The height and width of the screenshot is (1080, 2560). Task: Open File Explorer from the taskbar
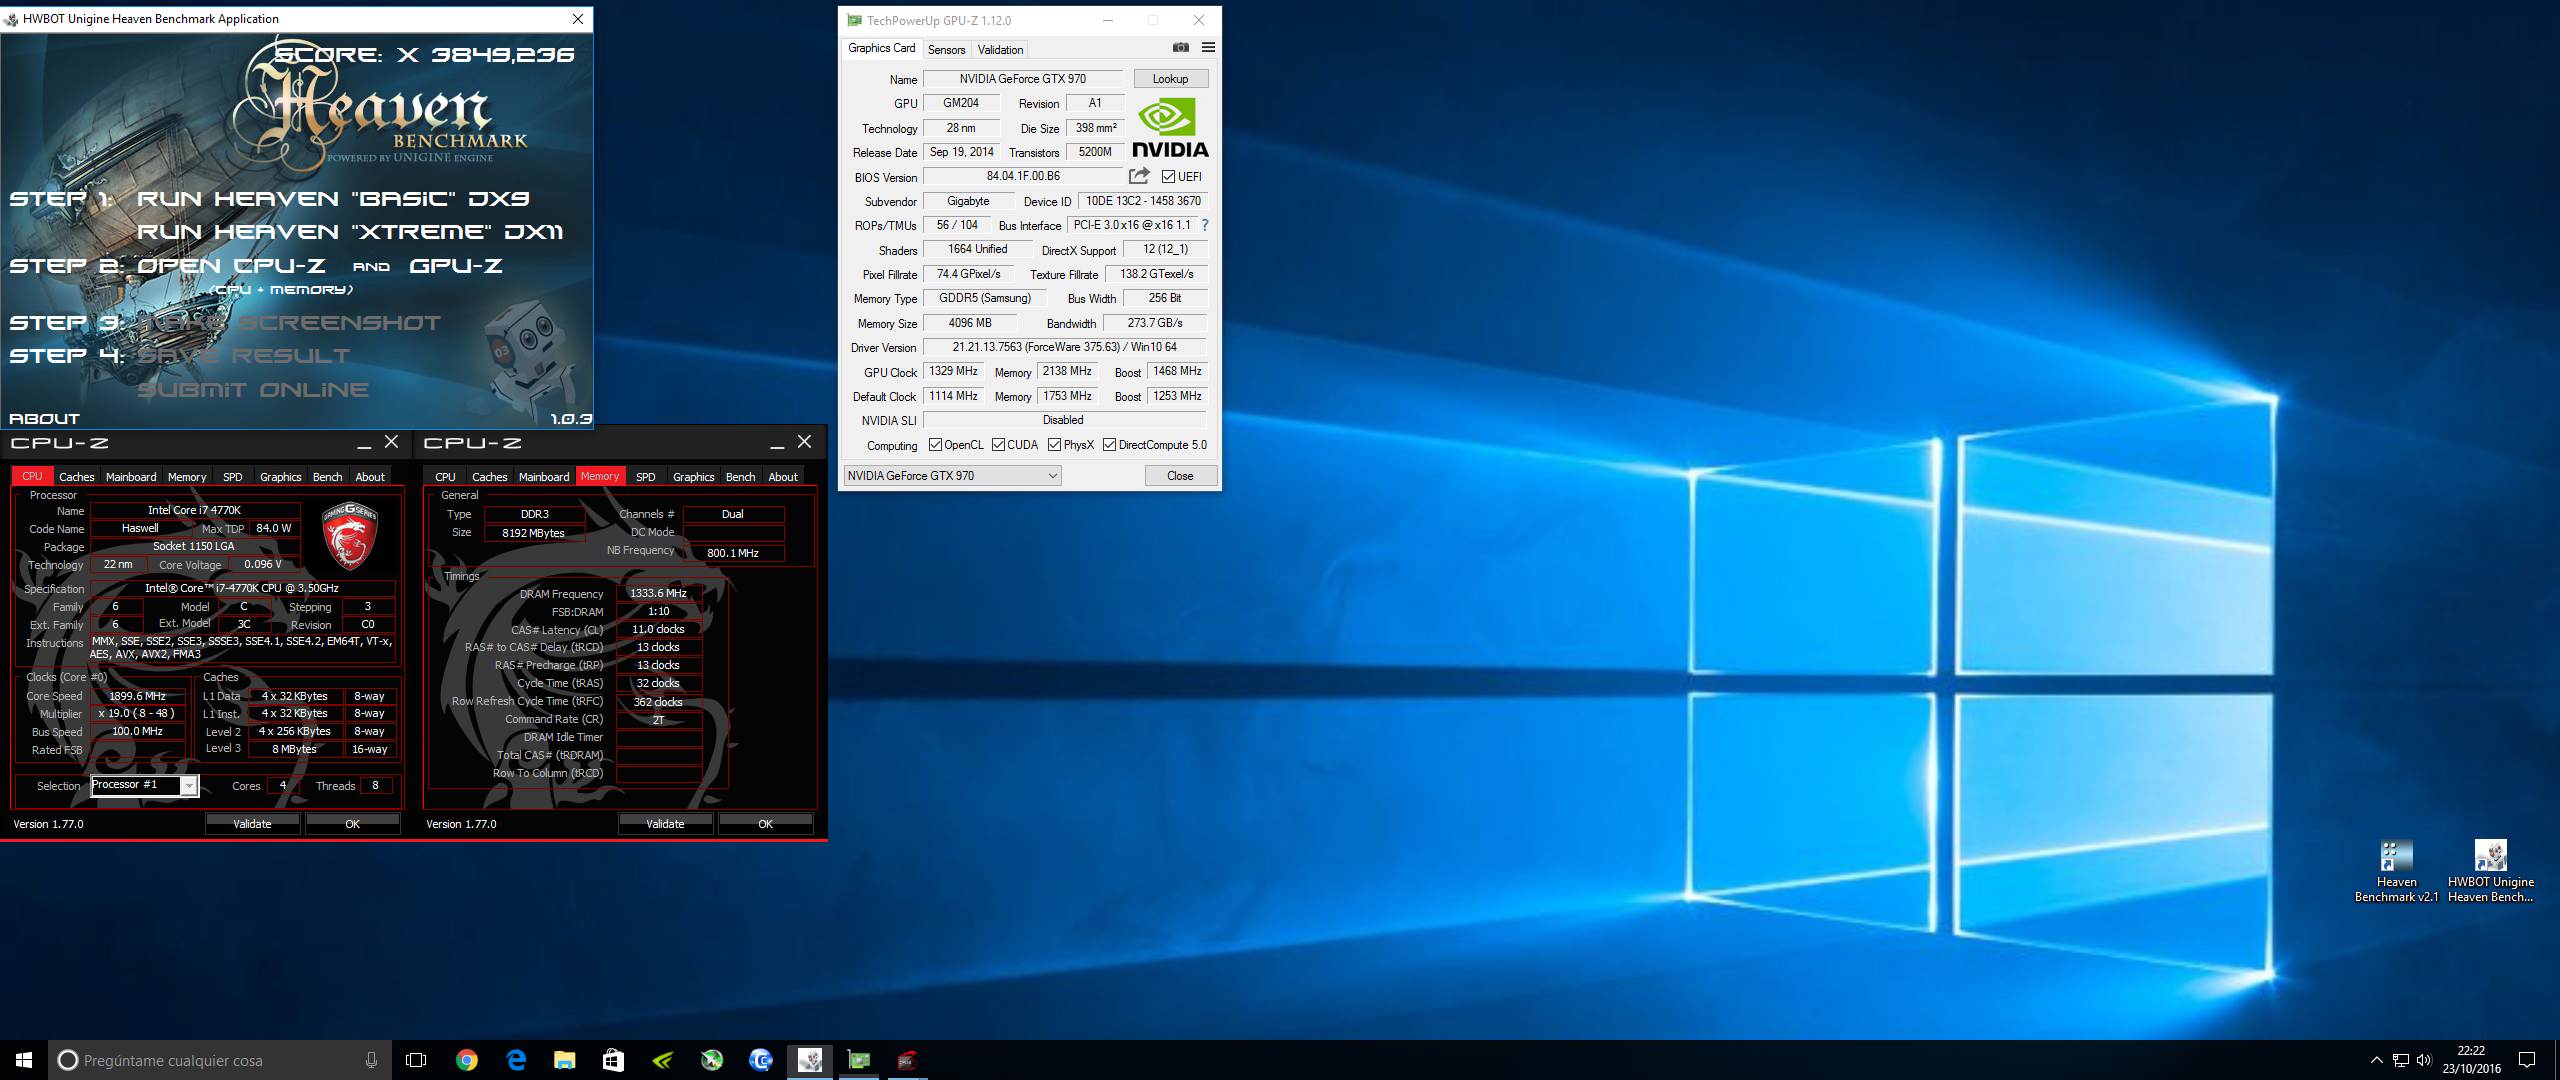point(565,1060)
